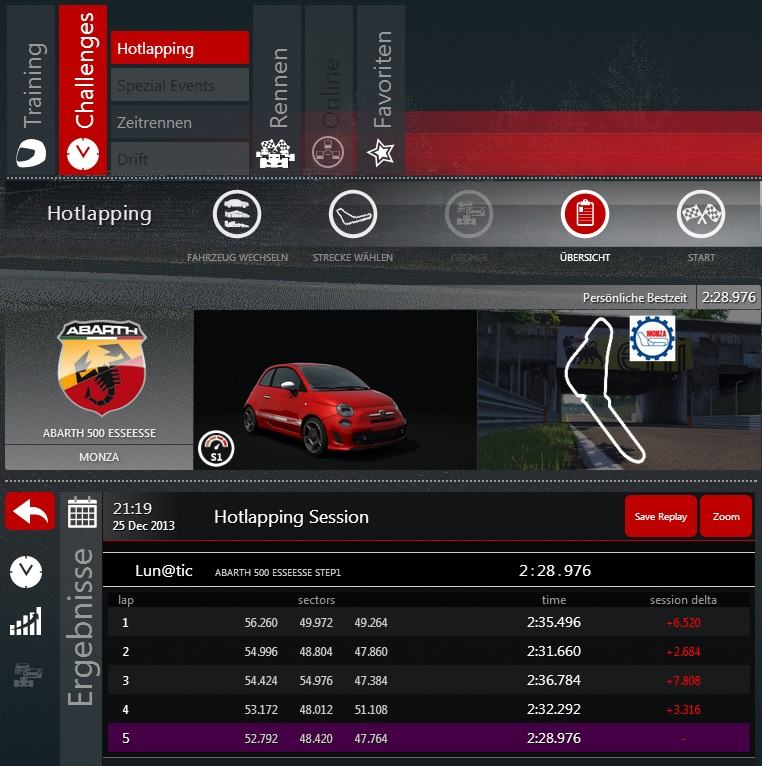Click session delta +6.520
Viewport: 762px width, 766px height.
(683, 622)
